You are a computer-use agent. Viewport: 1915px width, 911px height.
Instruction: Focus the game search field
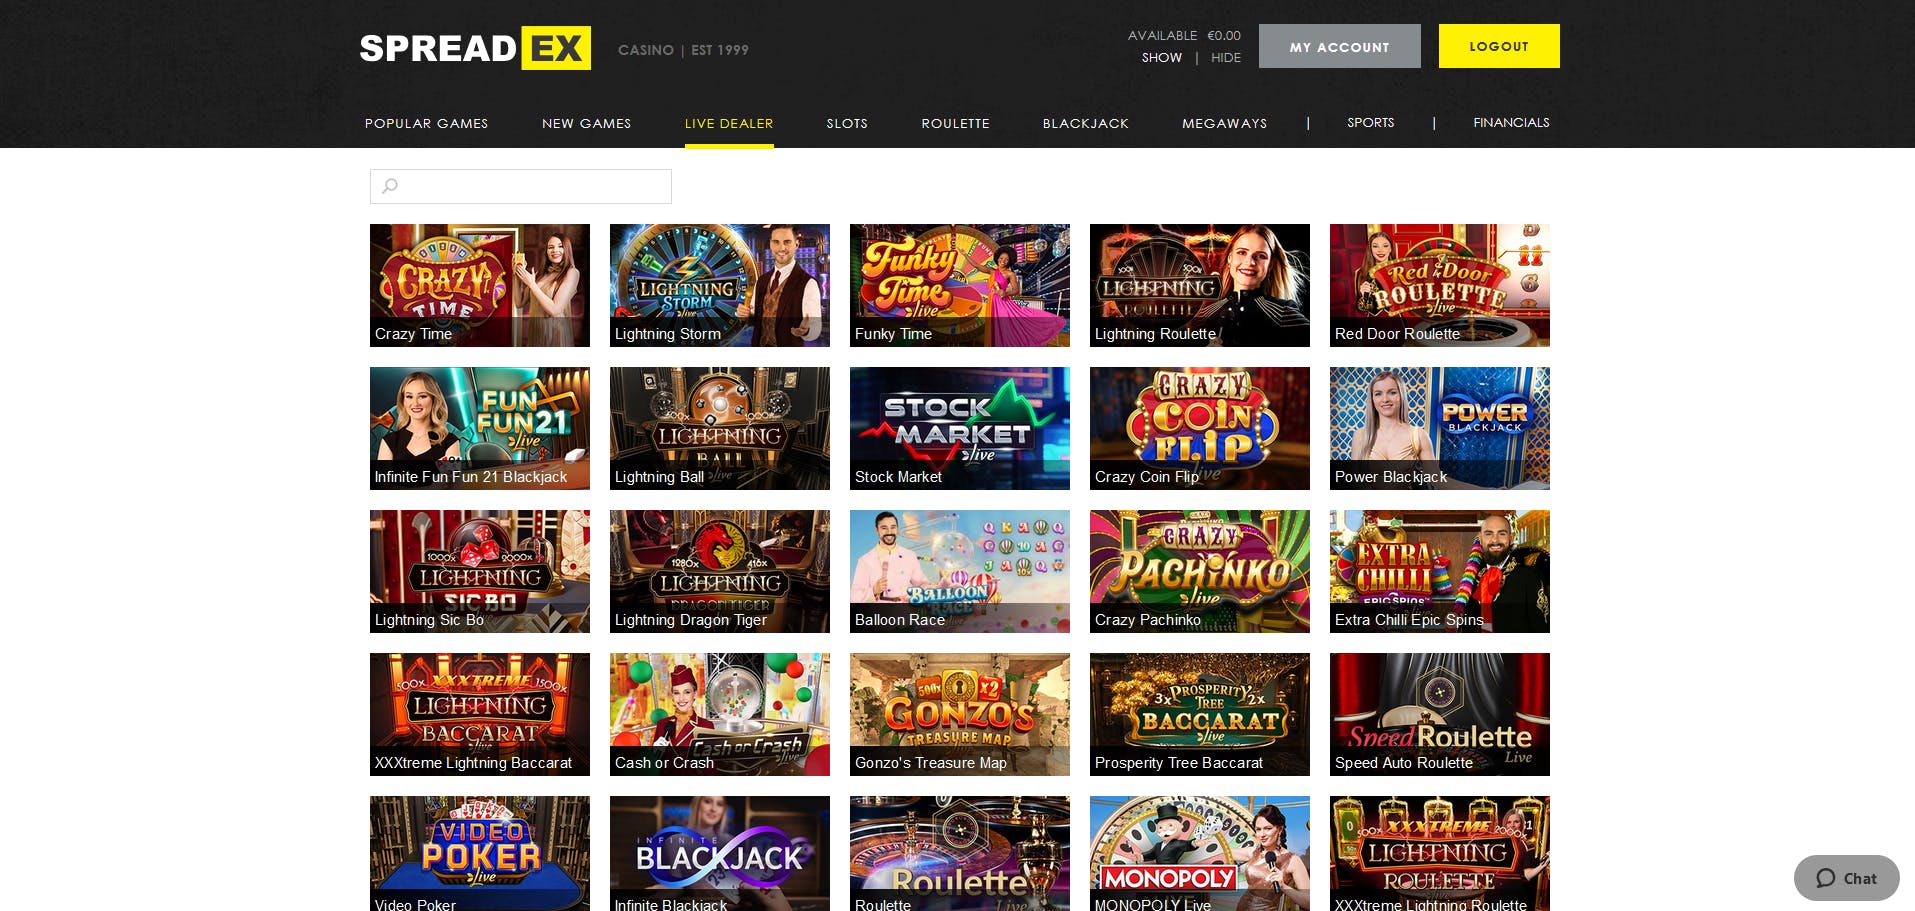521,186
